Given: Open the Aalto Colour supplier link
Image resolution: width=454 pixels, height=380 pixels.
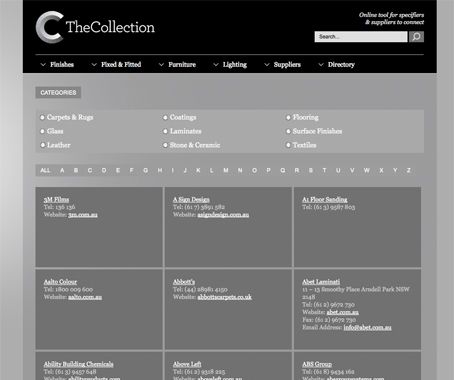Looking at the screenshot, I should 60,282.
